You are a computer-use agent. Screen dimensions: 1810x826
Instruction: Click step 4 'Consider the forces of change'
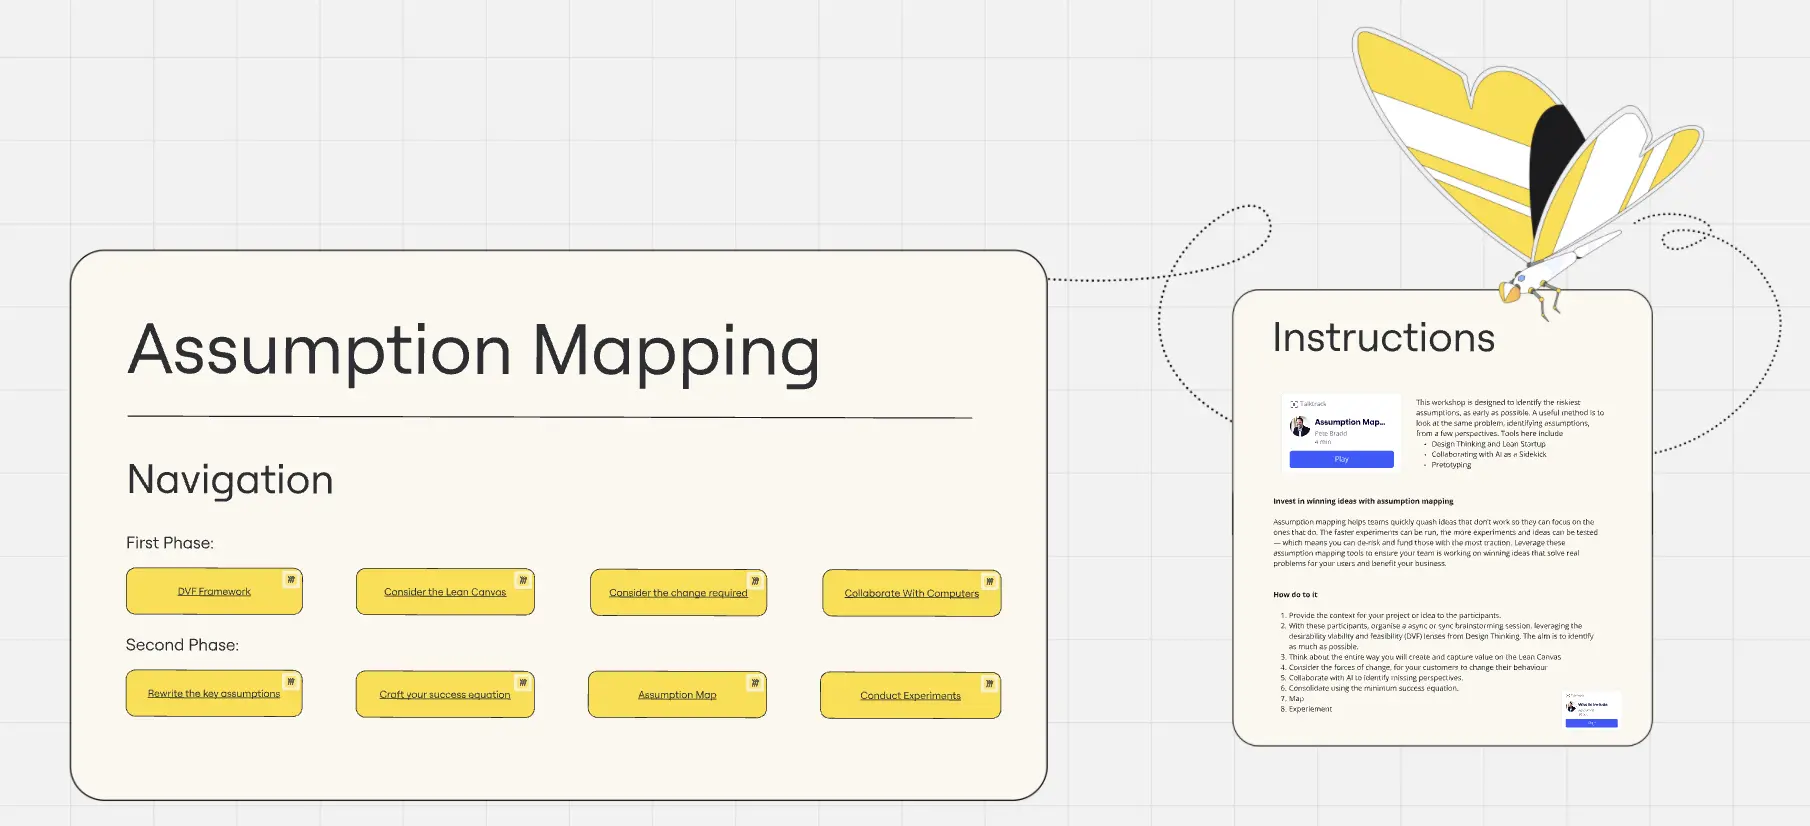pyautogui.click(x=1417, y=667)
